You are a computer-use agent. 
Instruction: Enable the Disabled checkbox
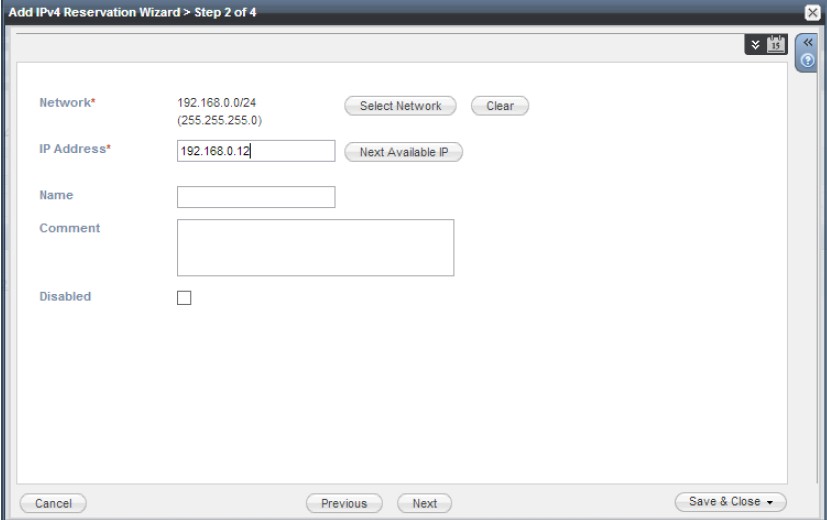184,297
